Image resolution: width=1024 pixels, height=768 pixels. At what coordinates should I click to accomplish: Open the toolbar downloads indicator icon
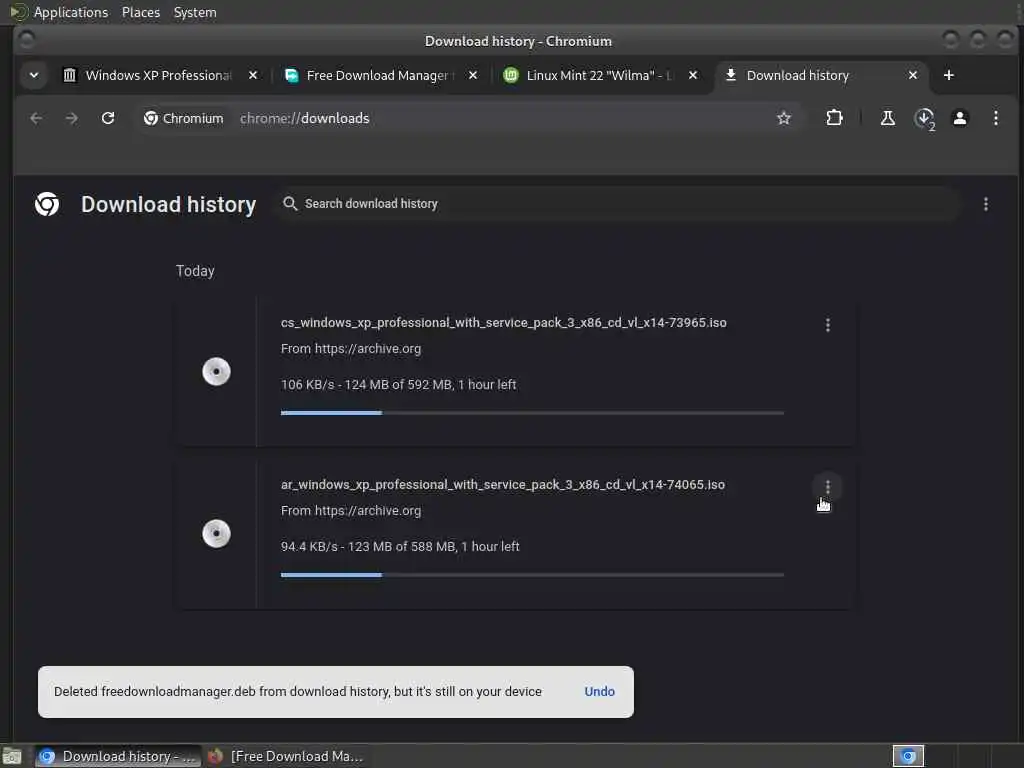[924, 118]
